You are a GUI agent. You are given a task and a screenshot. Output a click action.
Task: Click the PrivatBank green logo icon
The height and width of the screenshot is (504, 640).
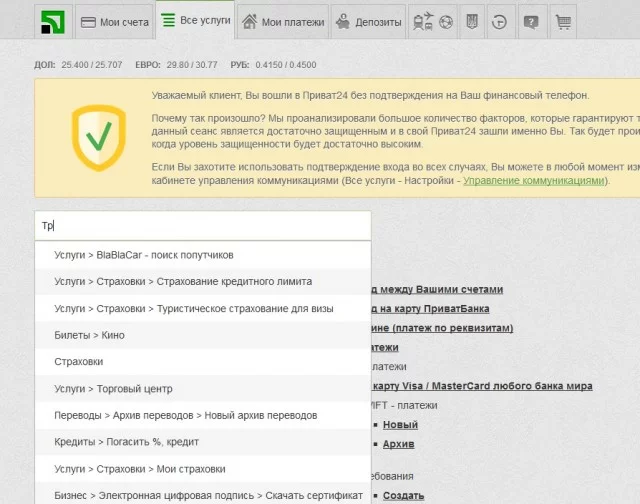tap(53, 22)
